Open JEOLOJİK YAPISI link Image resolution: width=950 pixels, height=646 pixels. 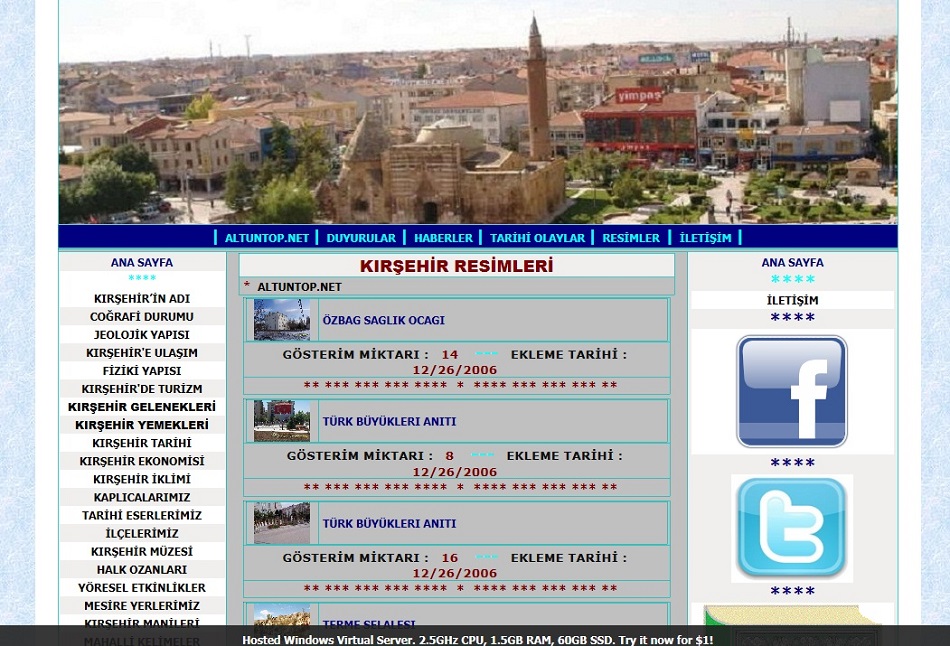pos(142,335)
